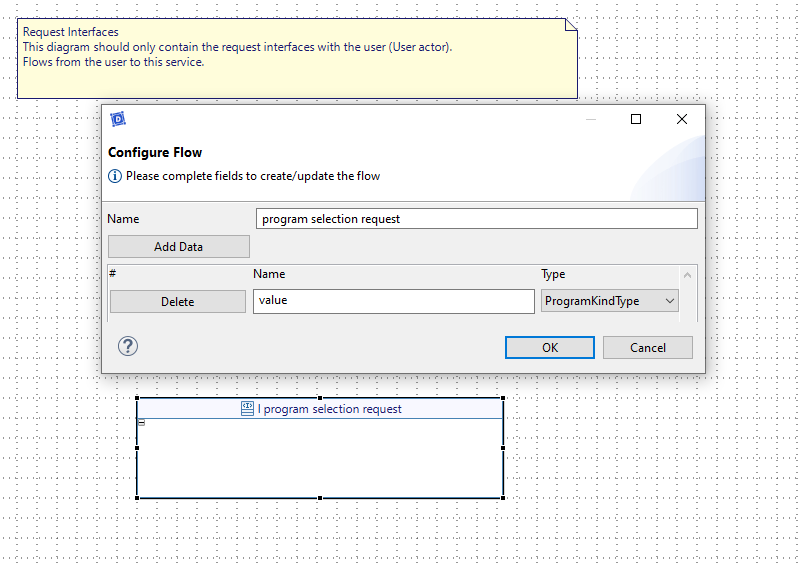Click the Add Data button
The width and height of the screenshot is (800, 563).
(x=179, y=247)
